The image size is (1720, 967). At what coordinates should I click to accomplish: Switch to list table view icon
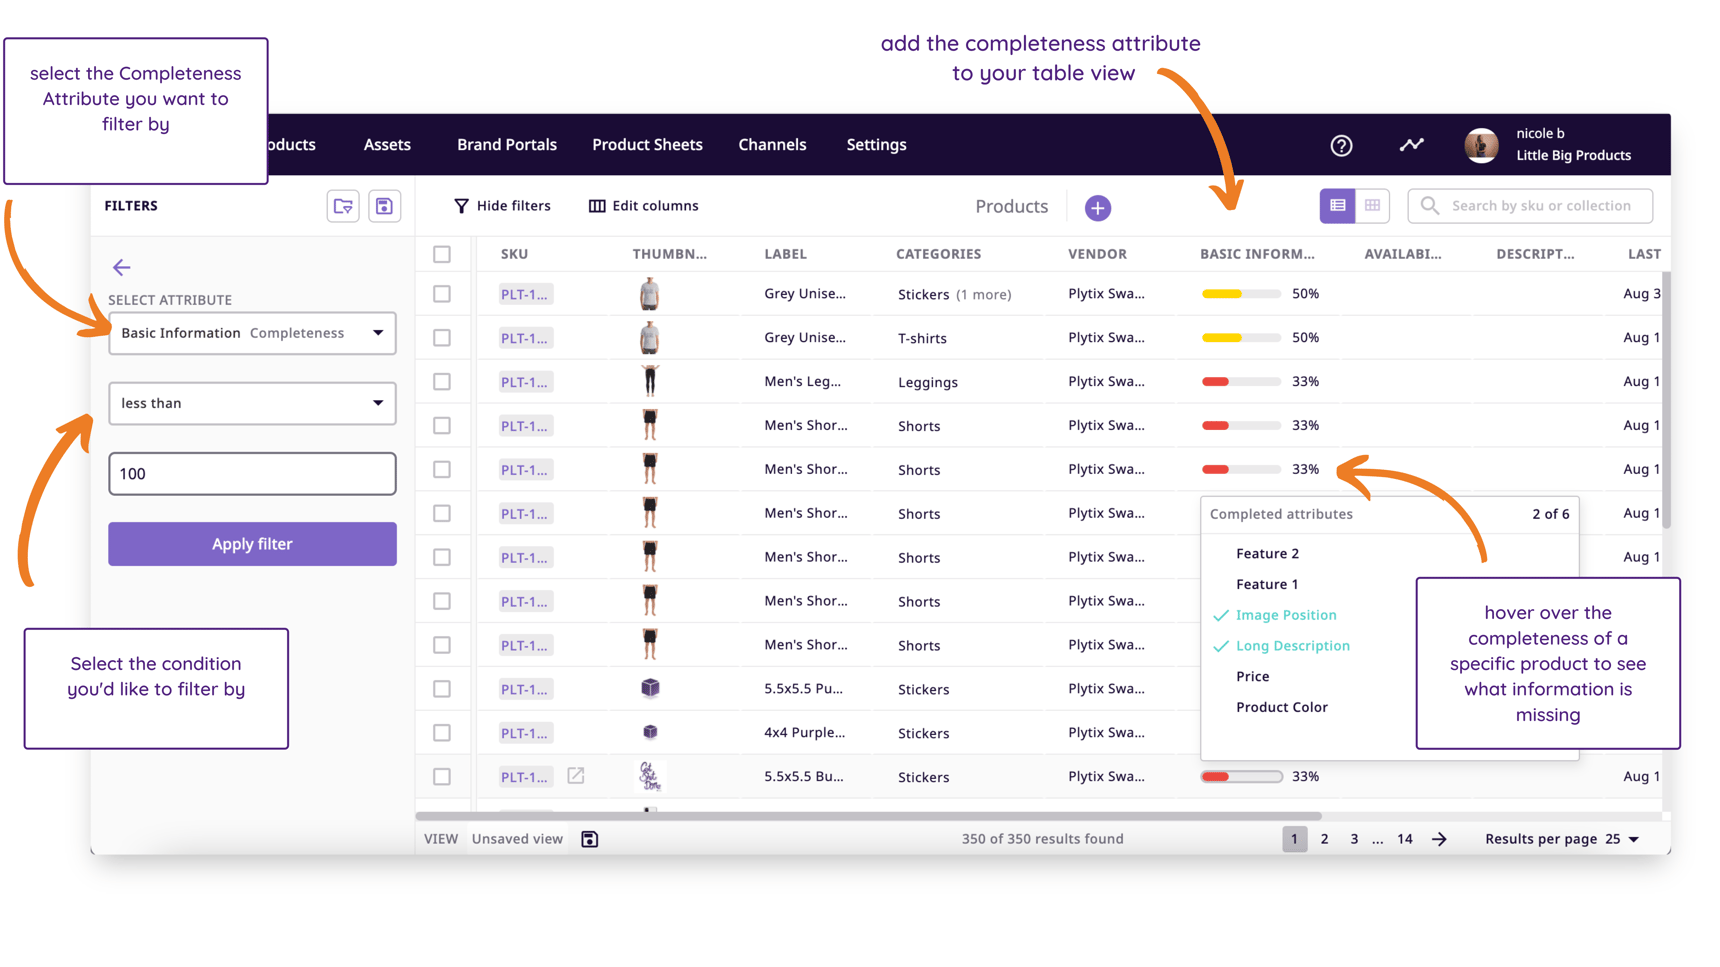[x=1337, y=206]
